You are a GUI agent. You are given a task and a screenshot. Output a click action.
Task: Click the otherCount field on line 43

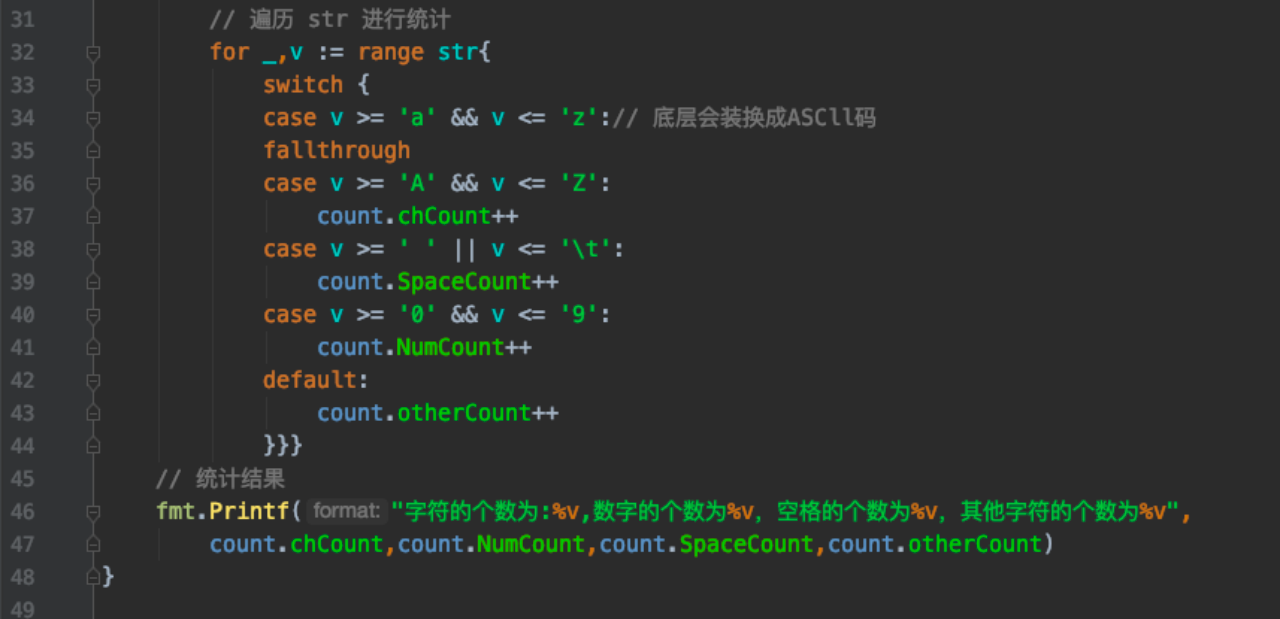pos(464,413)
